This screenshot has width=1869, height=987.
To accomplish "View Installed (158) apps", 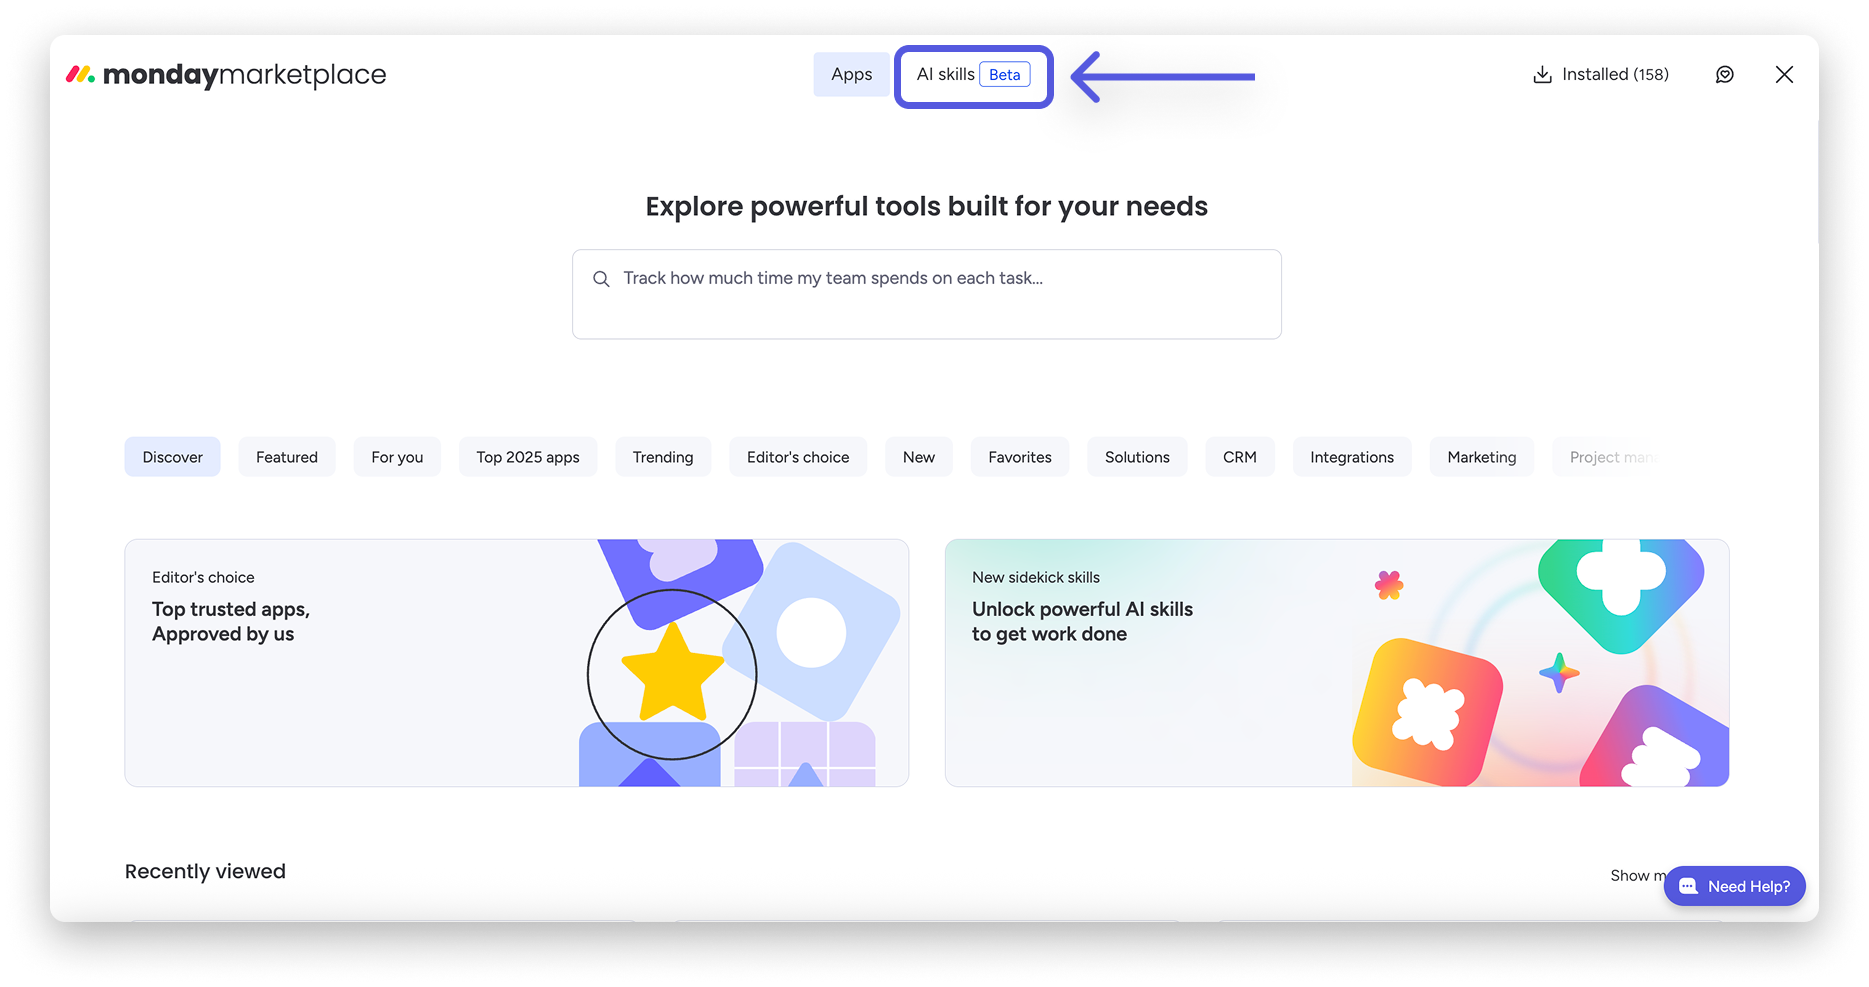I will (x=1601, y=75).
